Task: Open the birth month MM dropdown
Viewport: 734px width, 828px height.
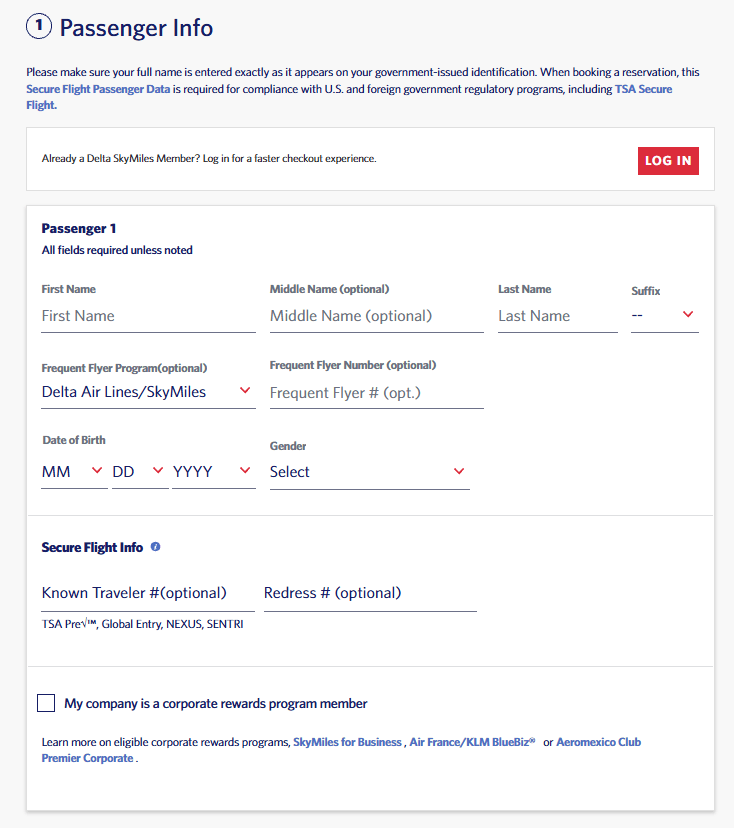Action: pos(73,471)
